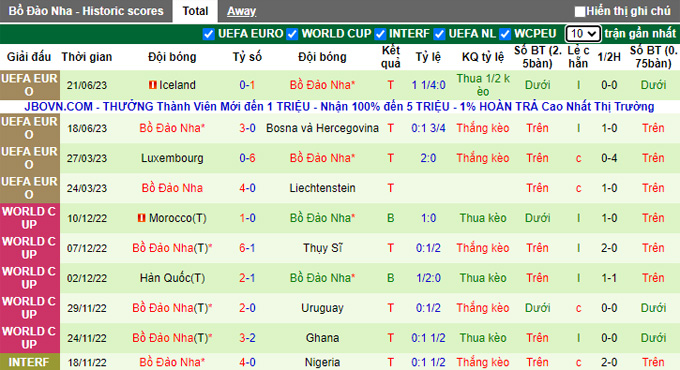This screenshot has height=370, width=680.
Task: Click the 1-1 half-time score
Action: click(x=609, y=278)
